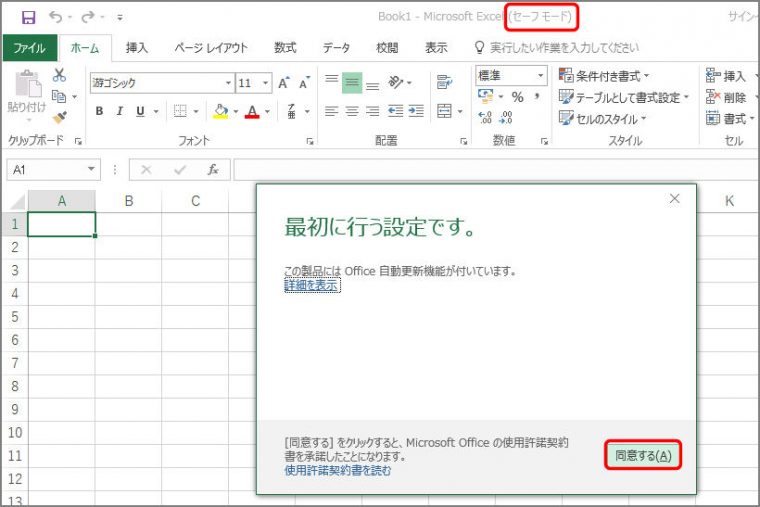760x507 pixels.
Task: Click the Paste (貼り付け) clipboard icon
Action: coord(27,84)
